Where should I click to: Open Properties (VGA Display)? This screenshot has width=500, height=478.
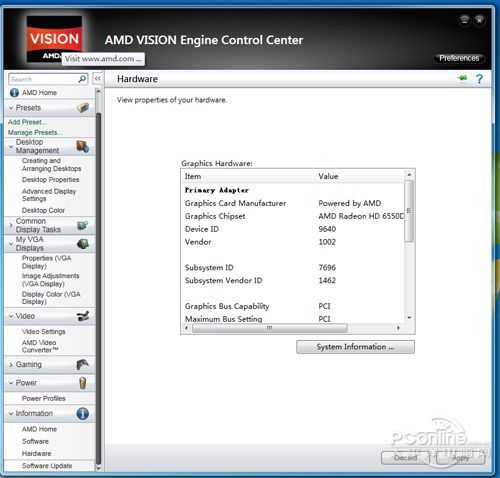46,262
